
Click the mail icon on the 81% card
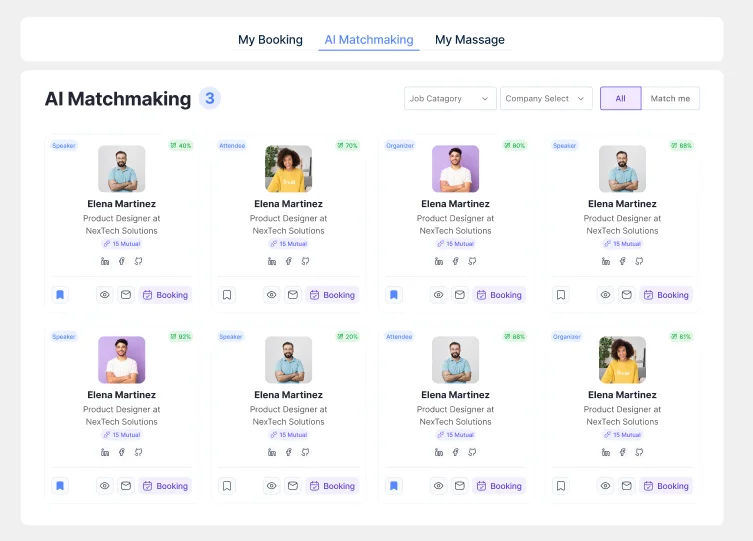click(x=627, y=486)
